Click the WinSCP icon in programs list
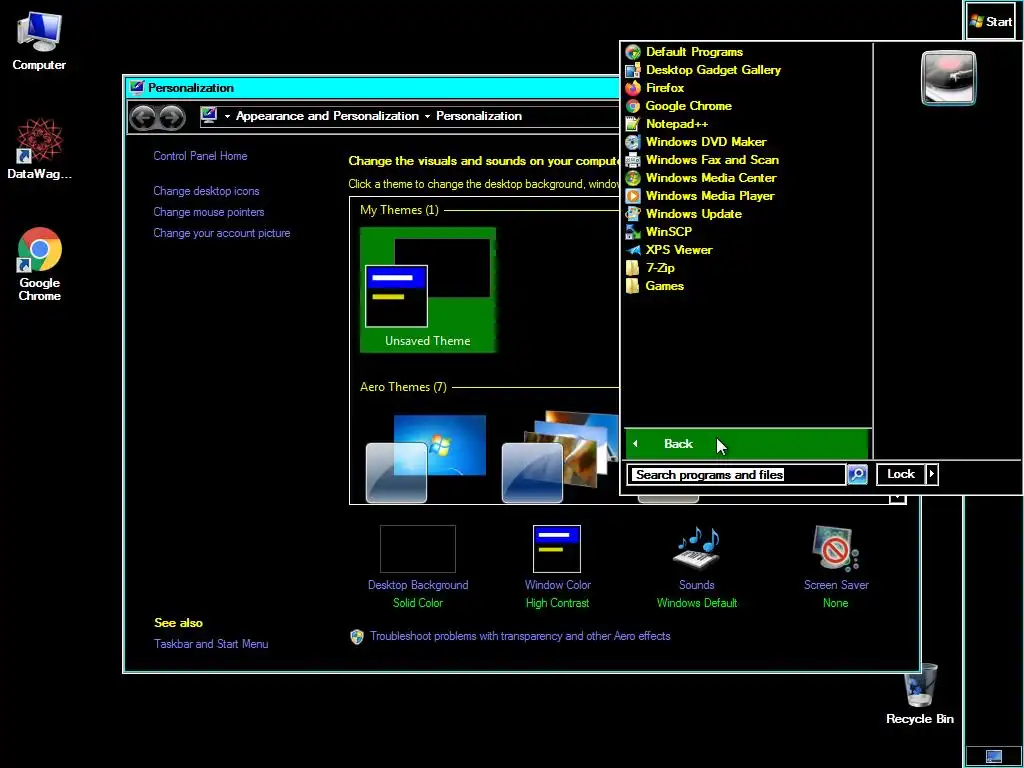Screen dimensions: 1024x768 coord(633,232)
